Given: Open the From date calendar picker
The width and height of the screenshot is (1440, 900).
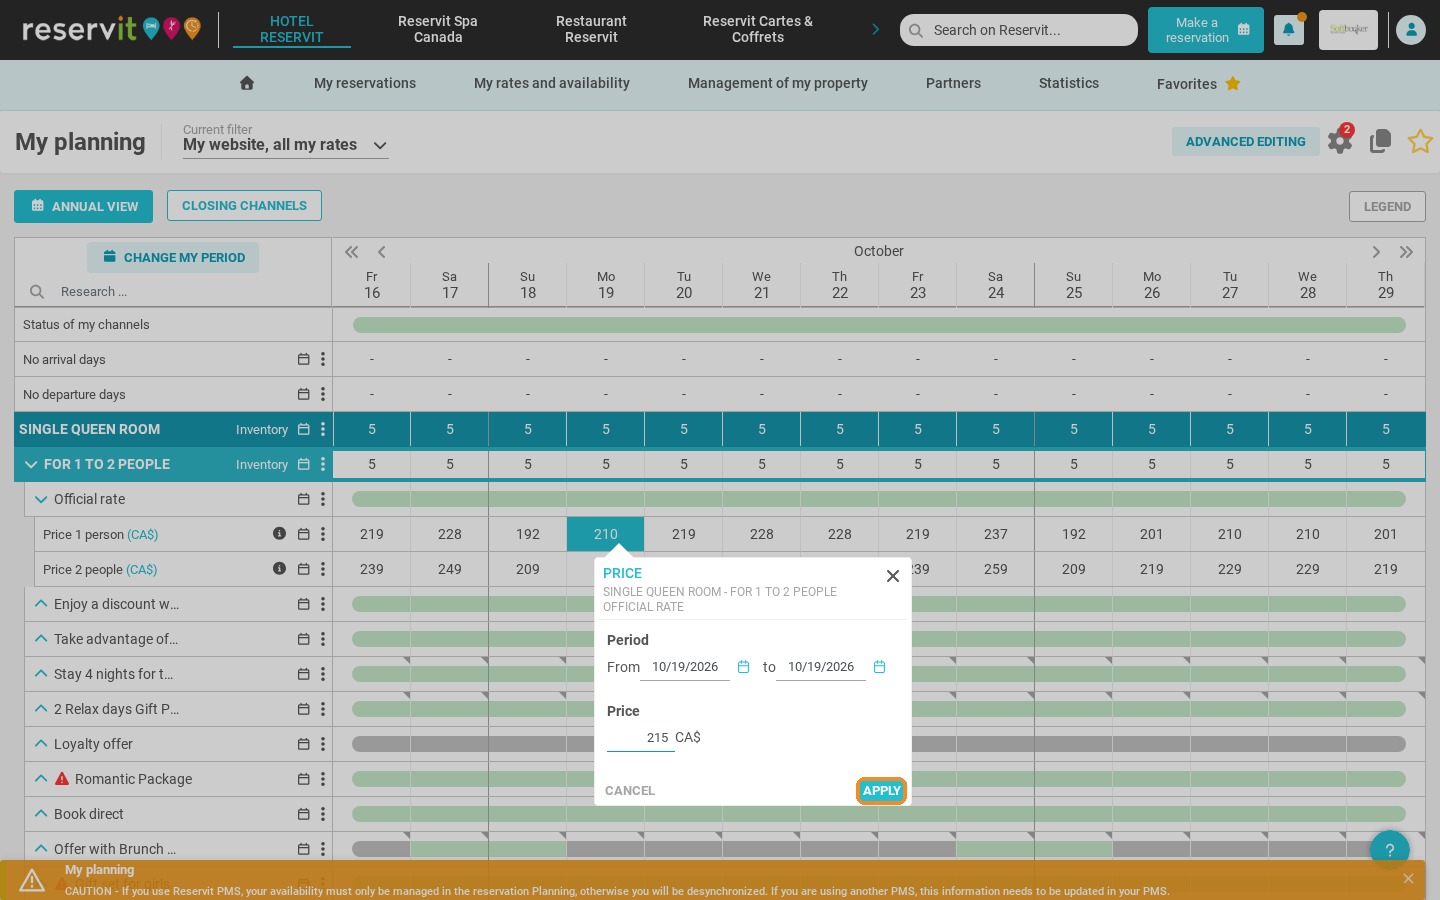Looking at the screenshot, I should point(743,667).
